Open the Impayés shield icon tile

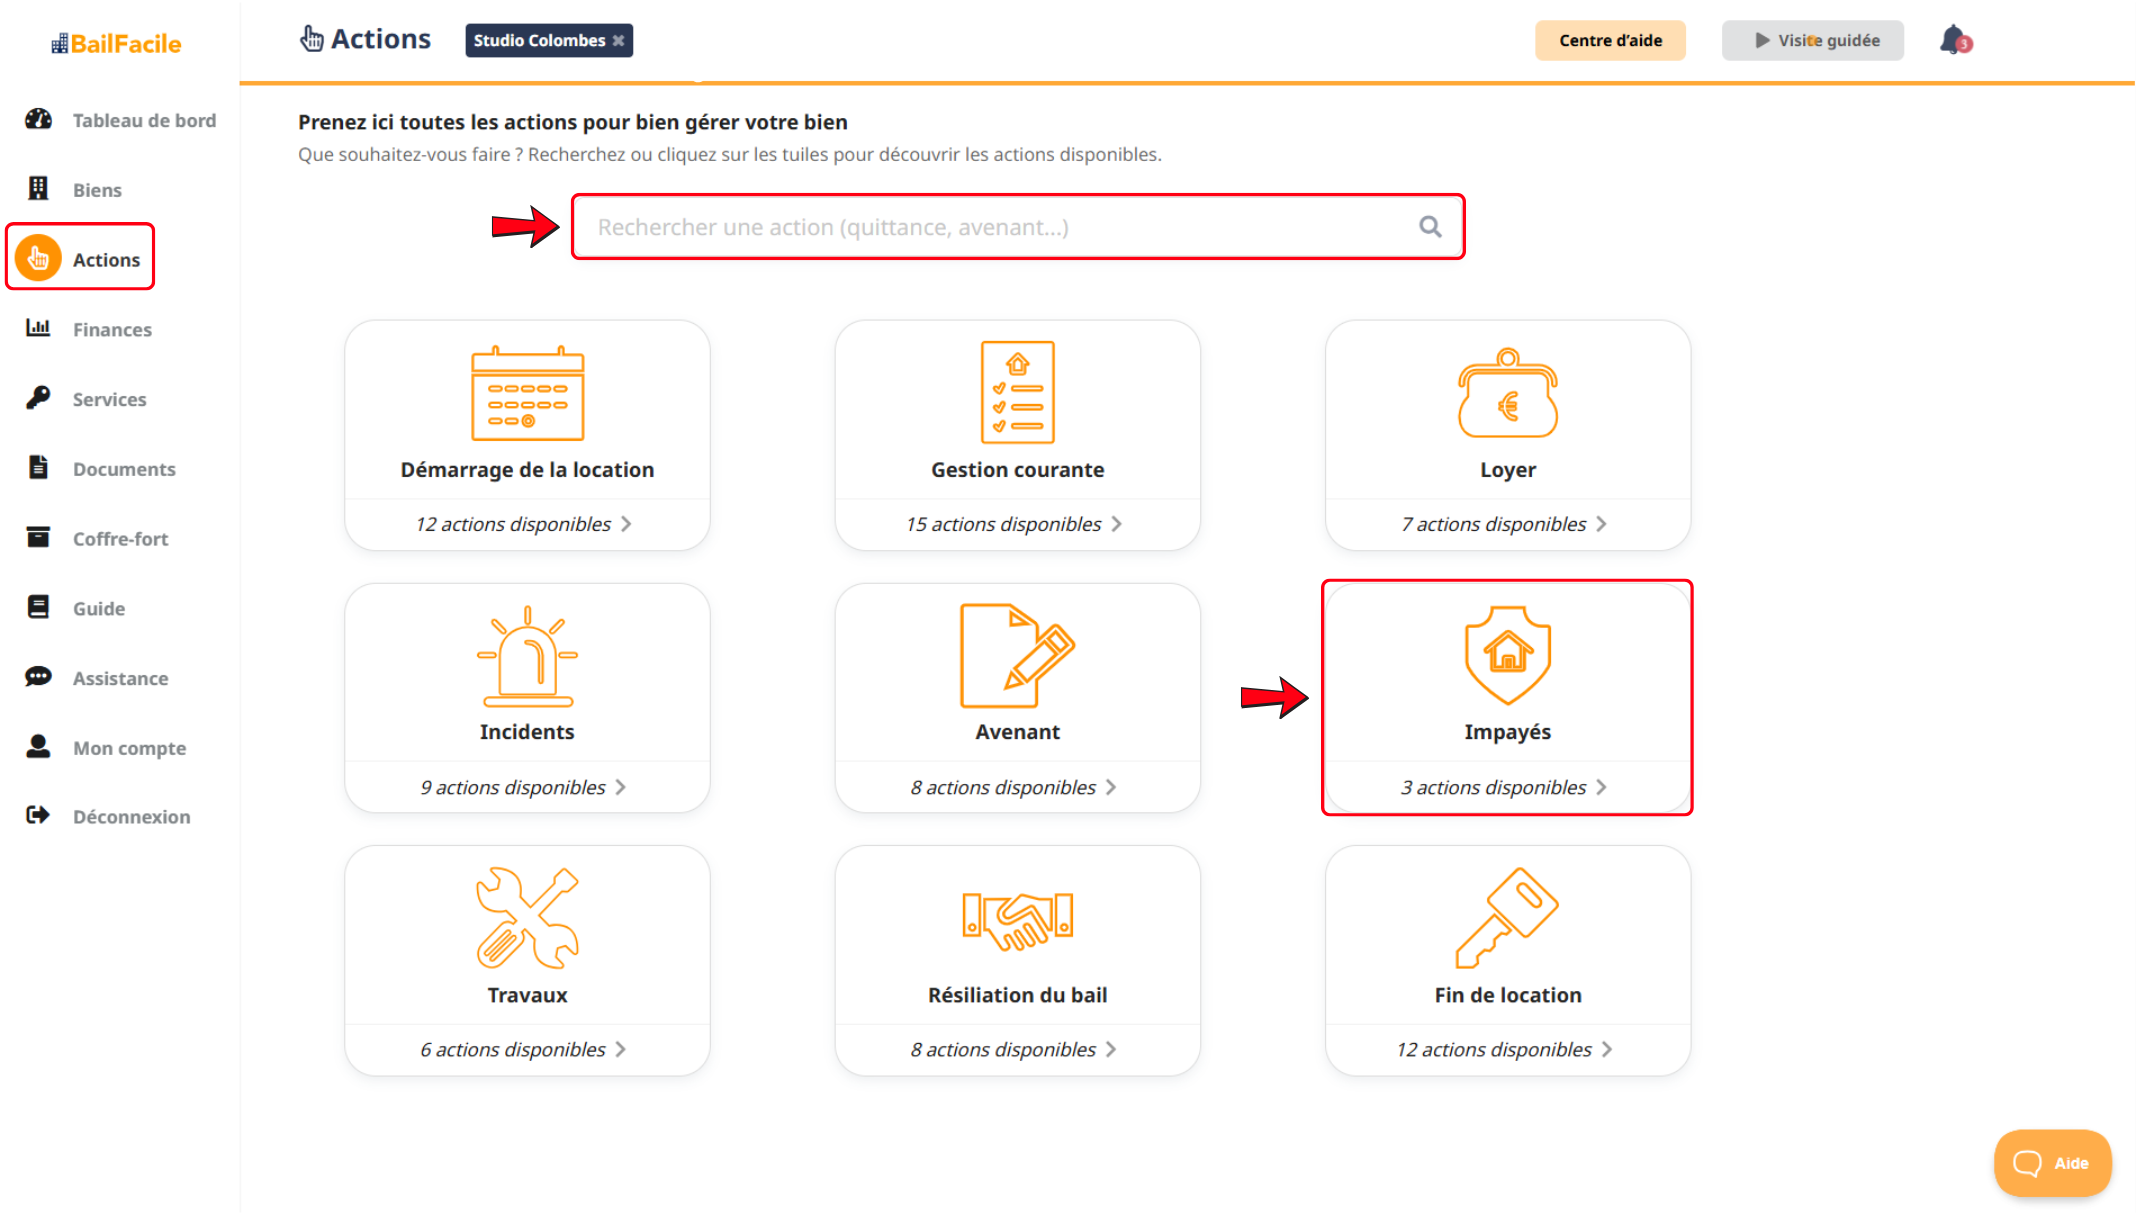(1507, 655)
